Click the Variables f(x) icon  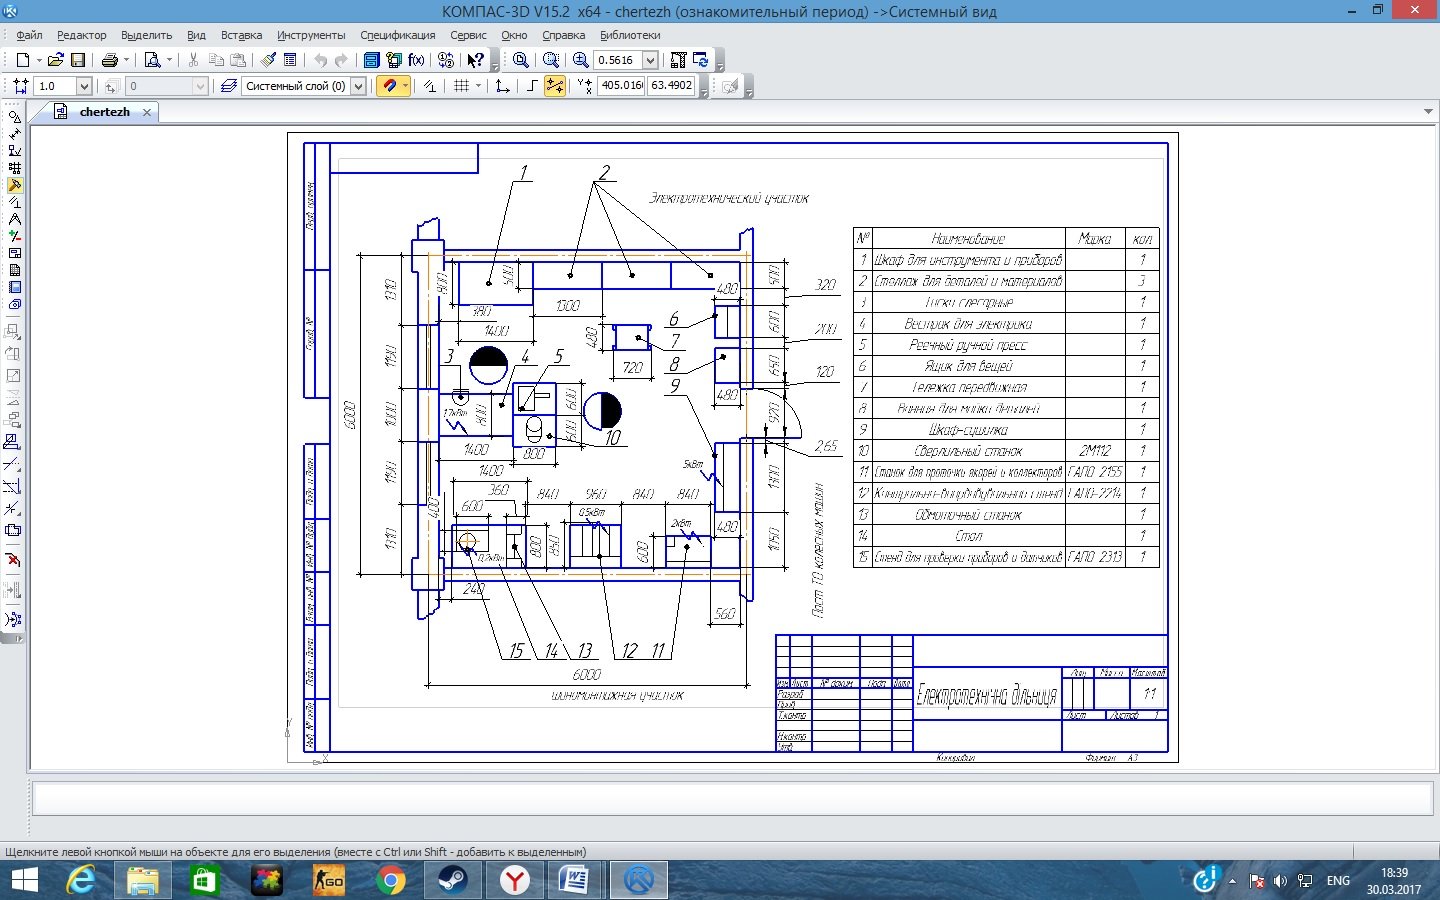click(416, 60)
